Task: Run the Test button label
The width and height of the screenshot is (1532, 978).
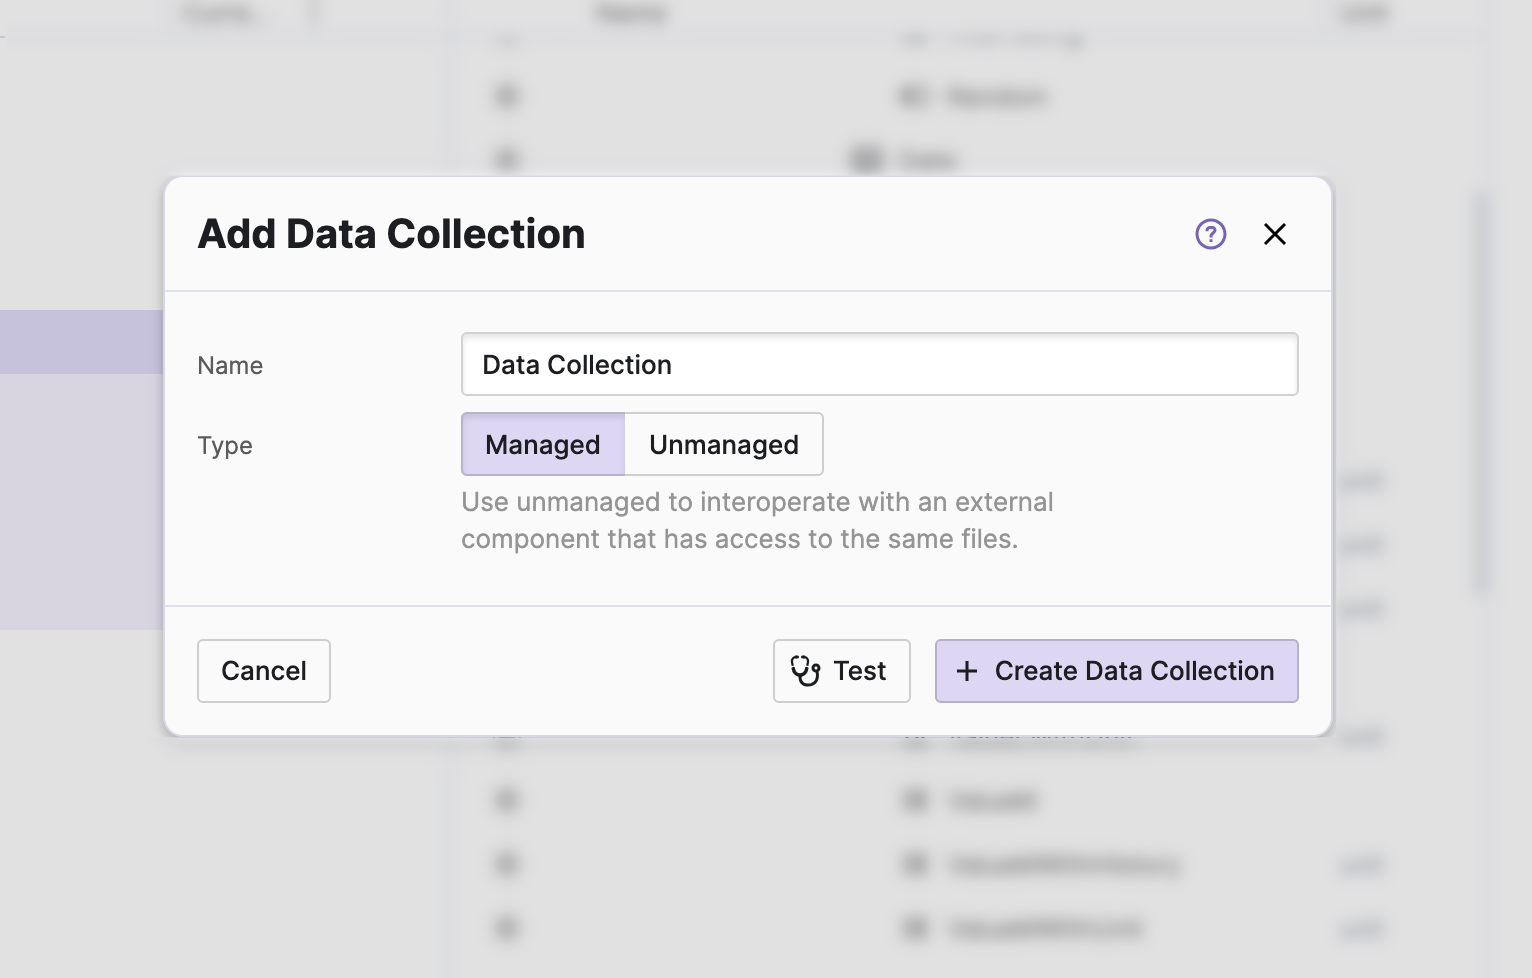Action: (860, 671)
